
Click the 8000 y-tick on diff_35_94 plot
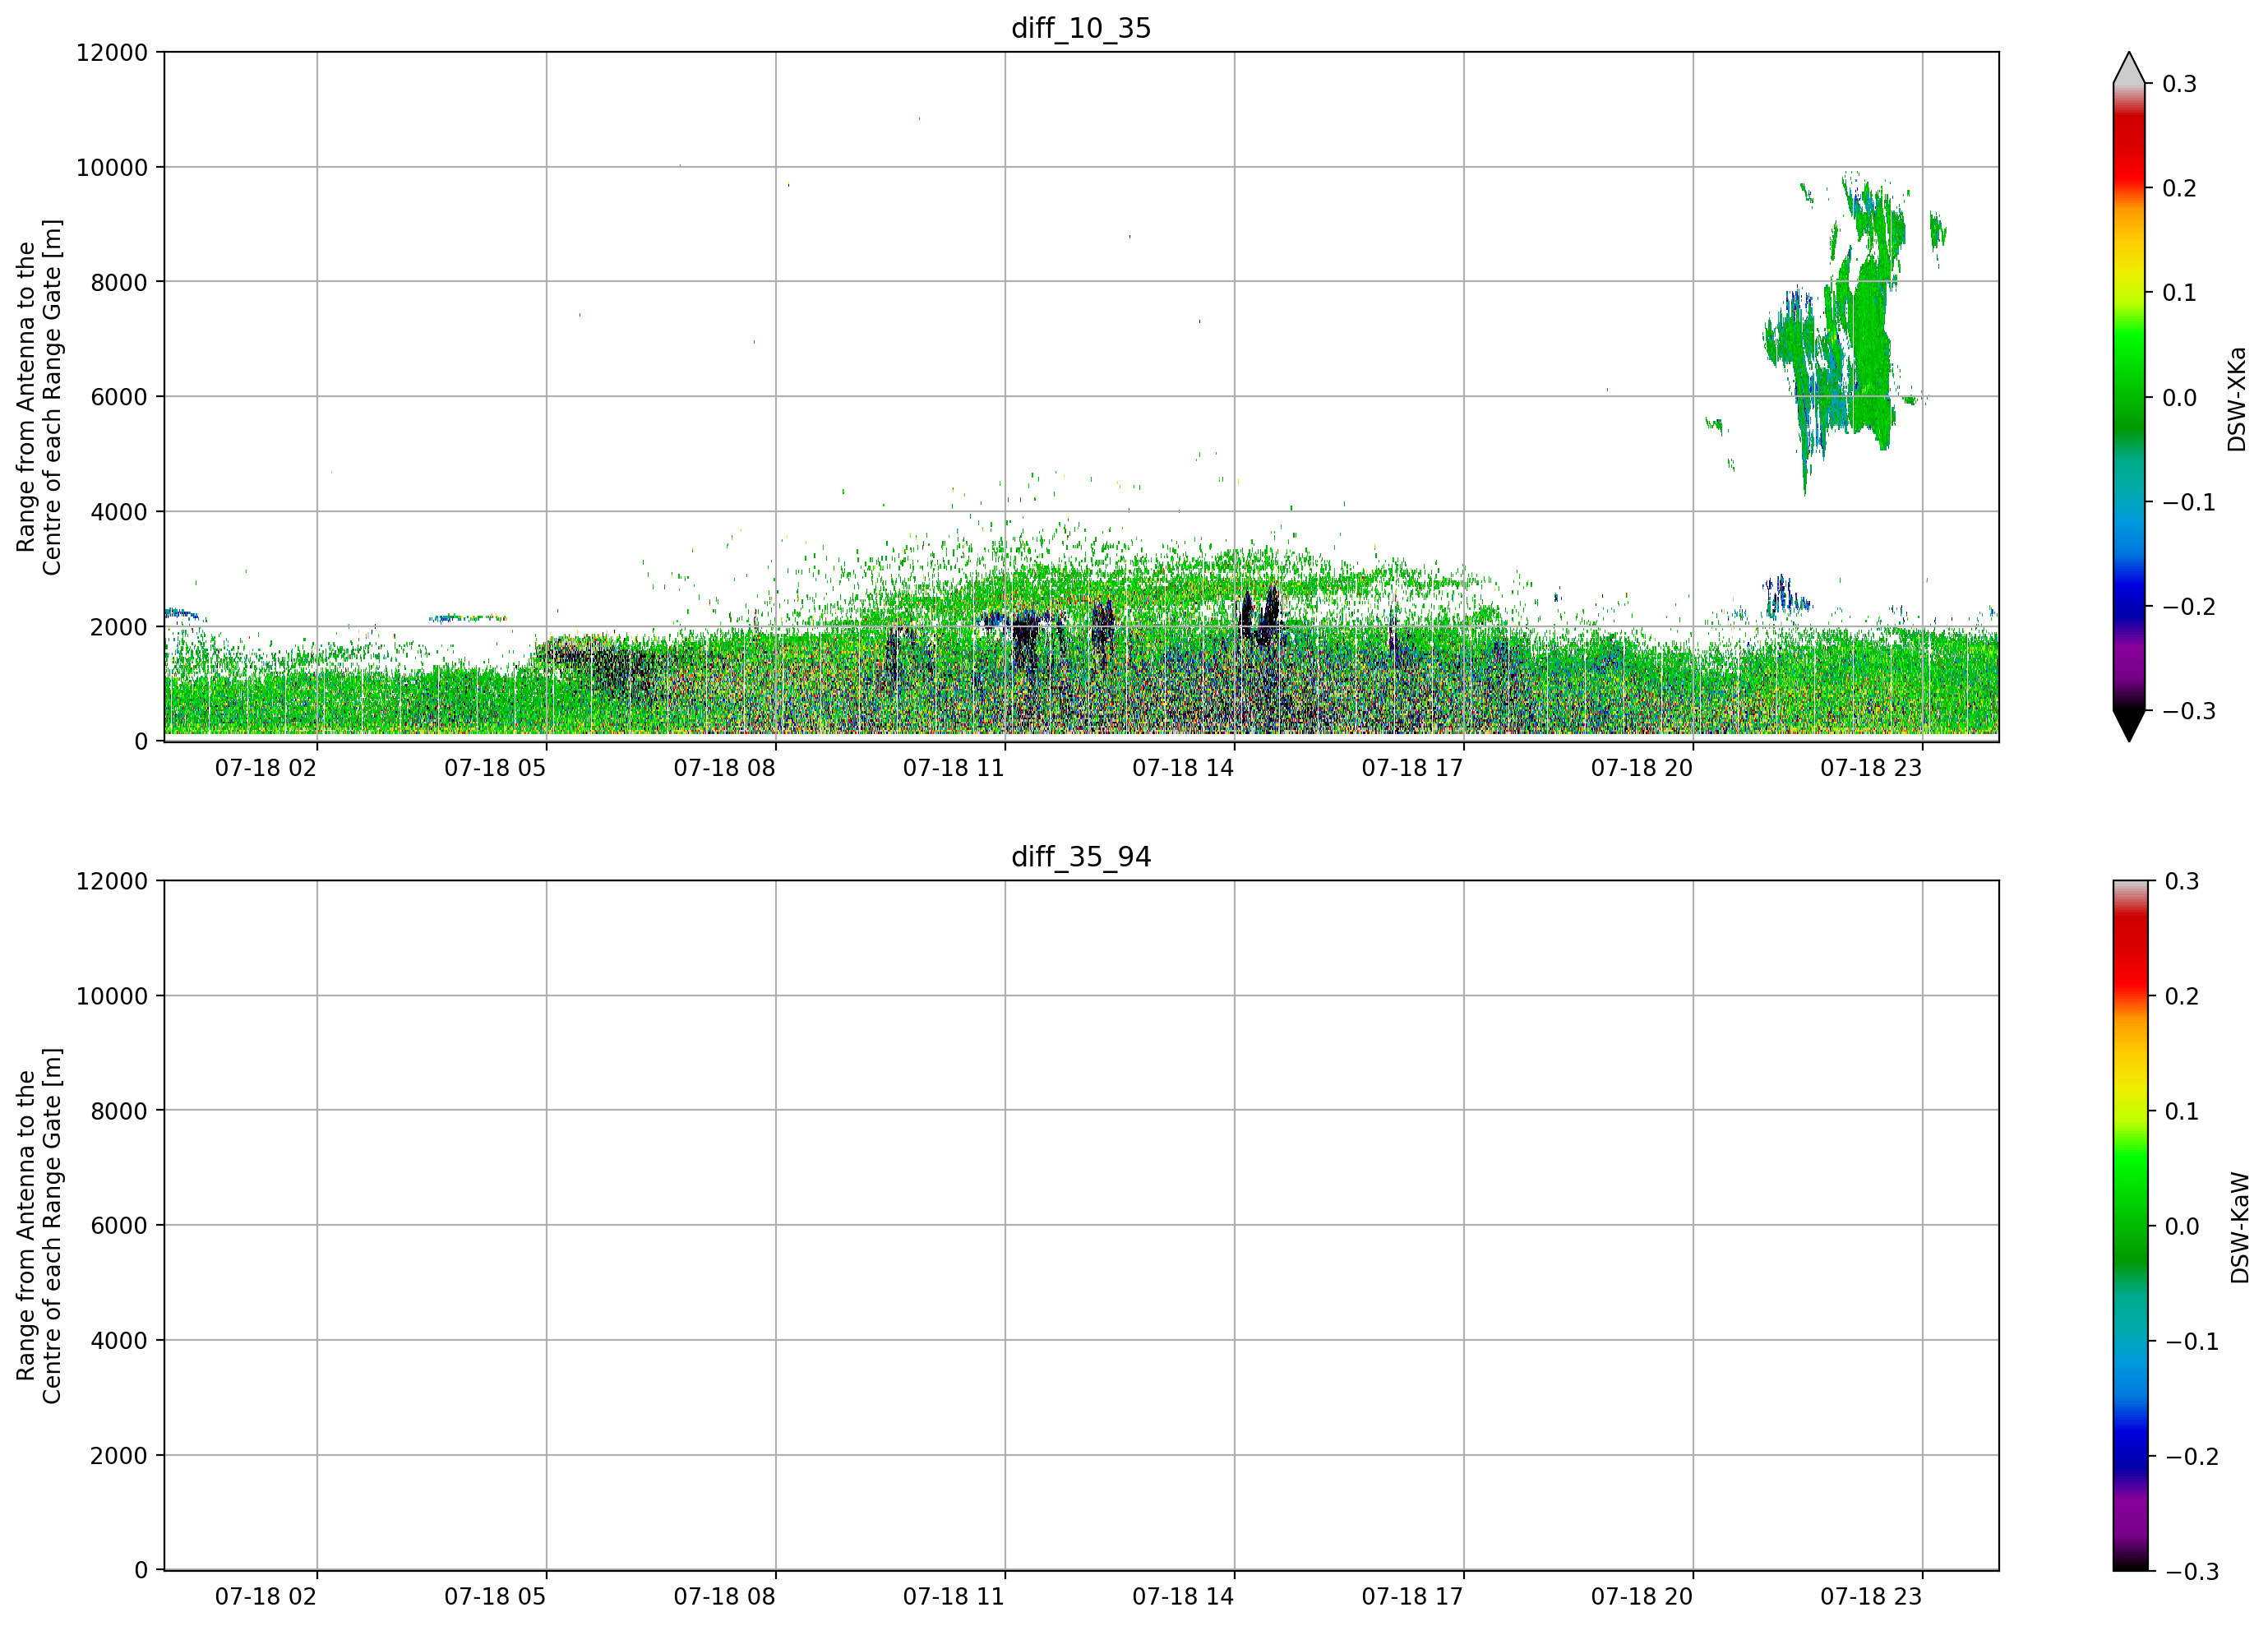pyautogui.click(x=119, y=1111)
